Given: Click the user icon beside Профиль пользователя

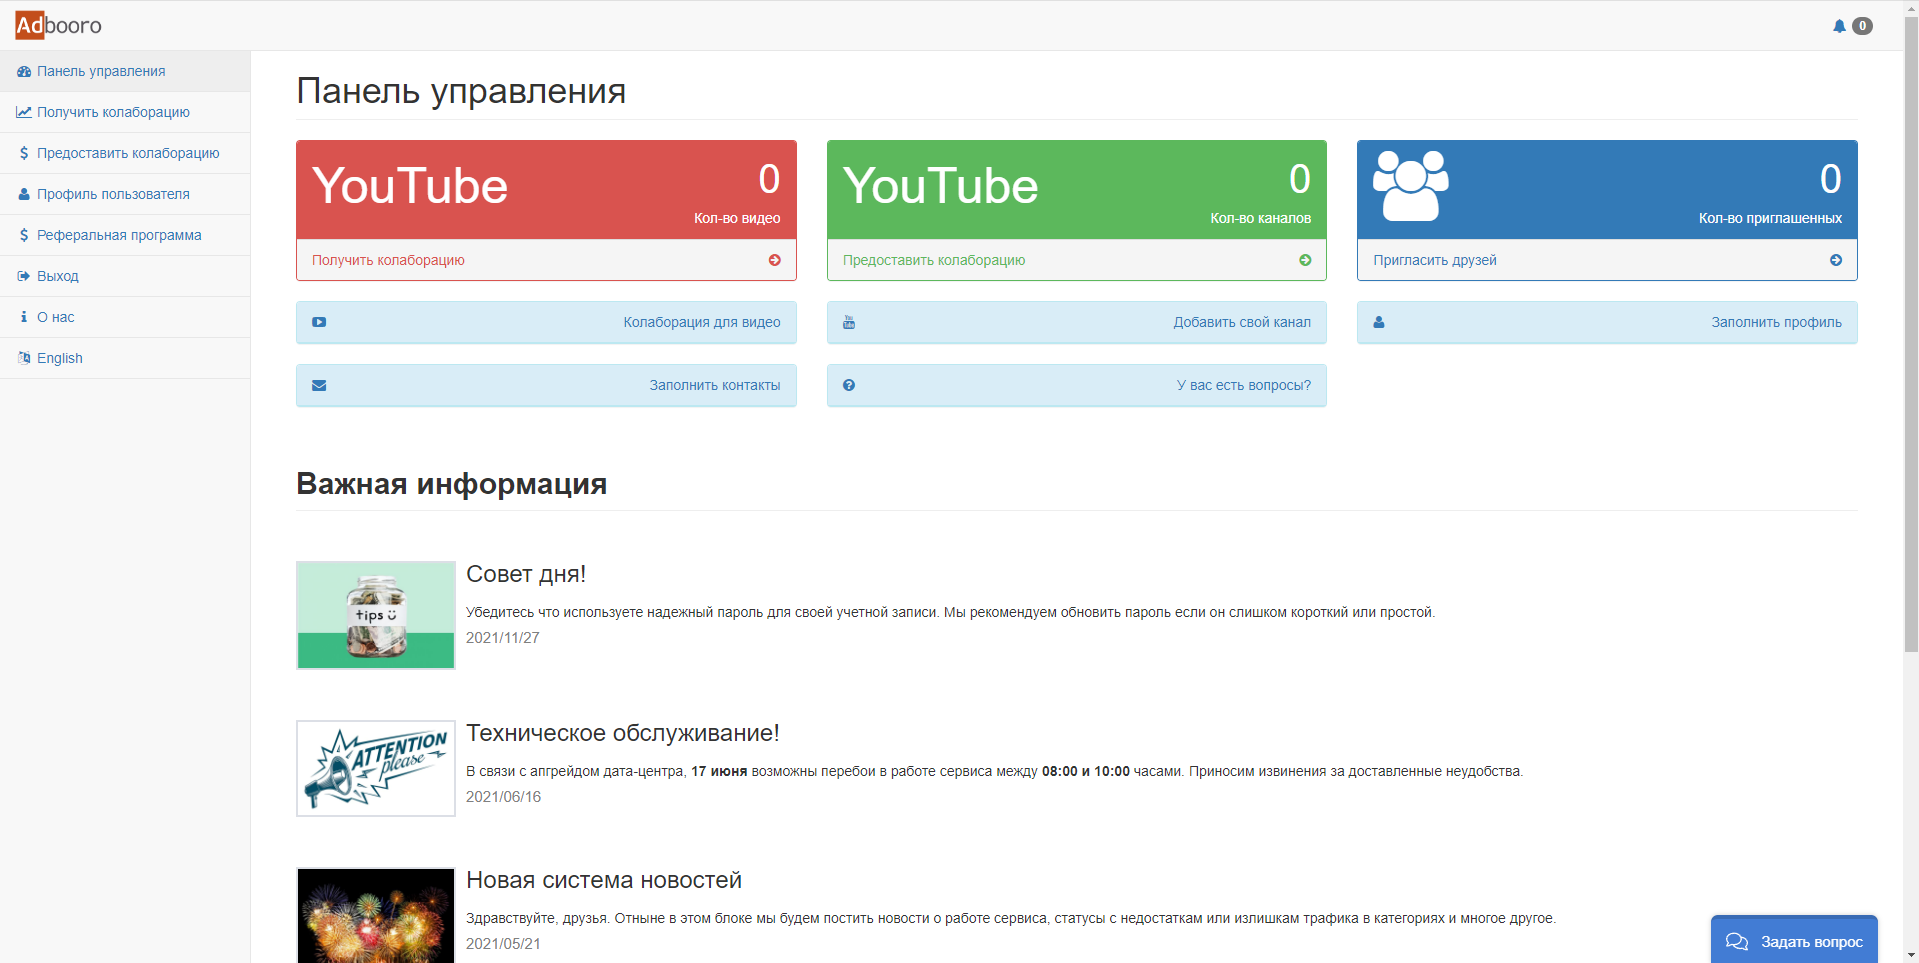Looking at the screenshot, I should (x=24, y=194).
